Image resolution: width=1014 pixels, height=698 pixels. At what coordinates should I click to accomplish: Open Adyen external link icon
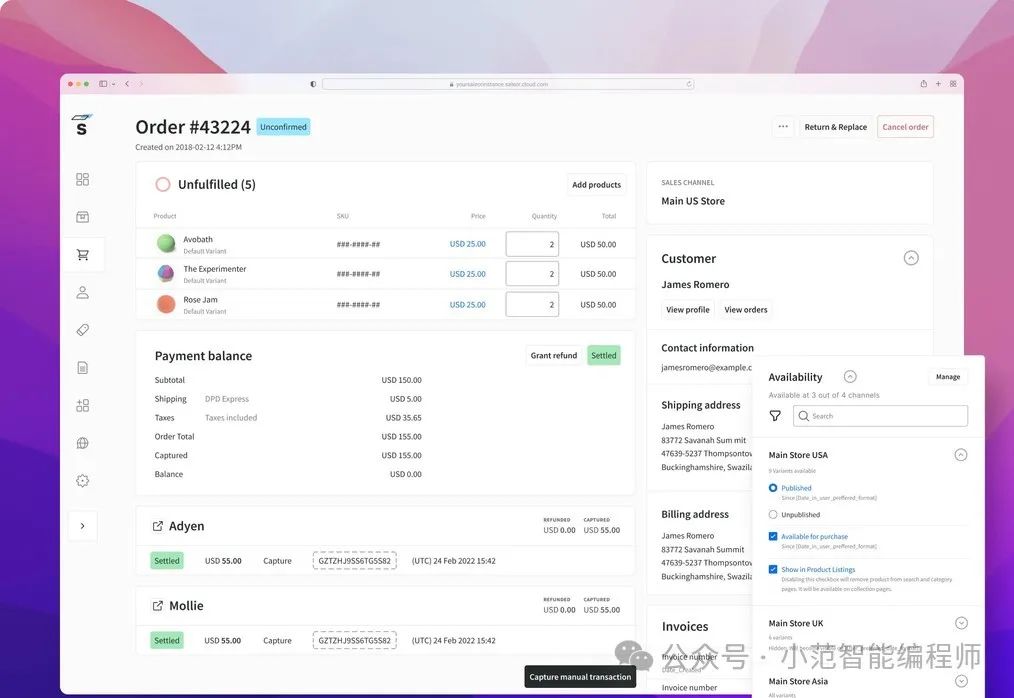(x=158, y=526)
